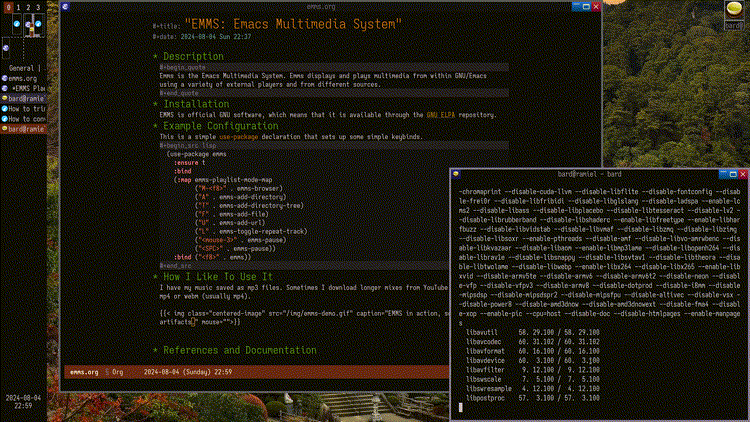Fold the 'How I Like To Use It' star

[x=155, y=277]
